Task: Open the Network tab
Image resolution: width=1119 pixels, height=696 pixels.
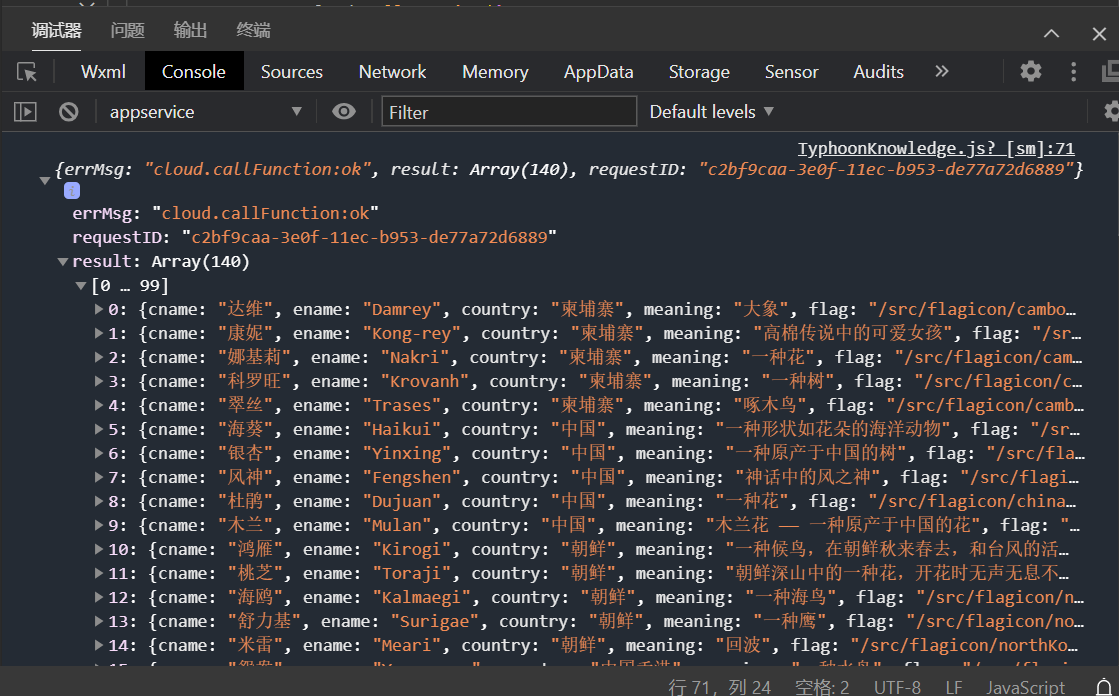Action: click(393, 71)
